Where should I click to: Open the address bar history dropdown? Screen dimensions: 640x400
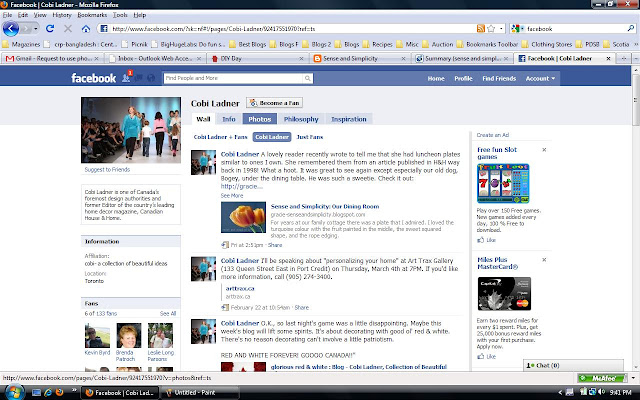pos(502,29)
